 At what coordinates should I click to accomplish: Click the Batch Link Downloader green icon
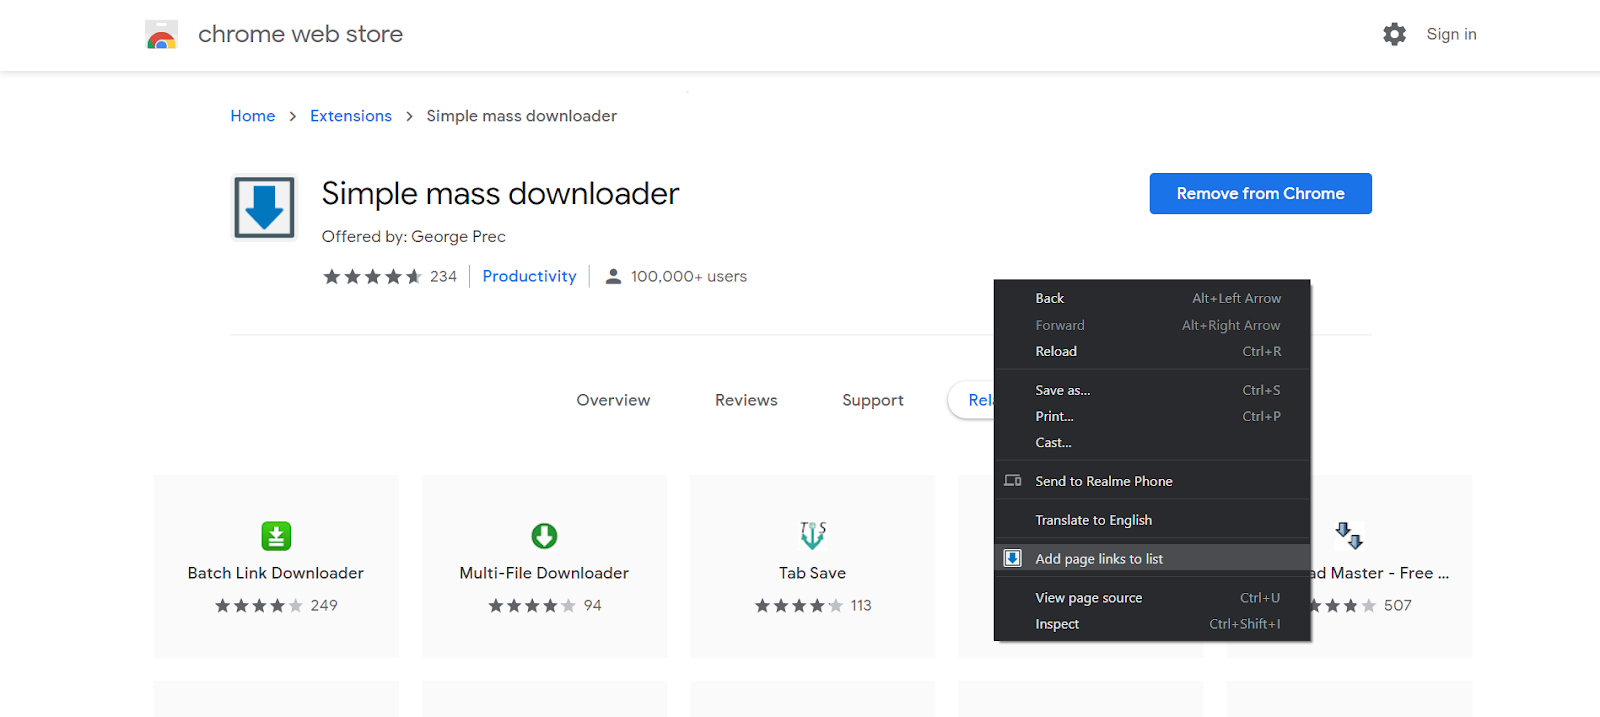276,536
